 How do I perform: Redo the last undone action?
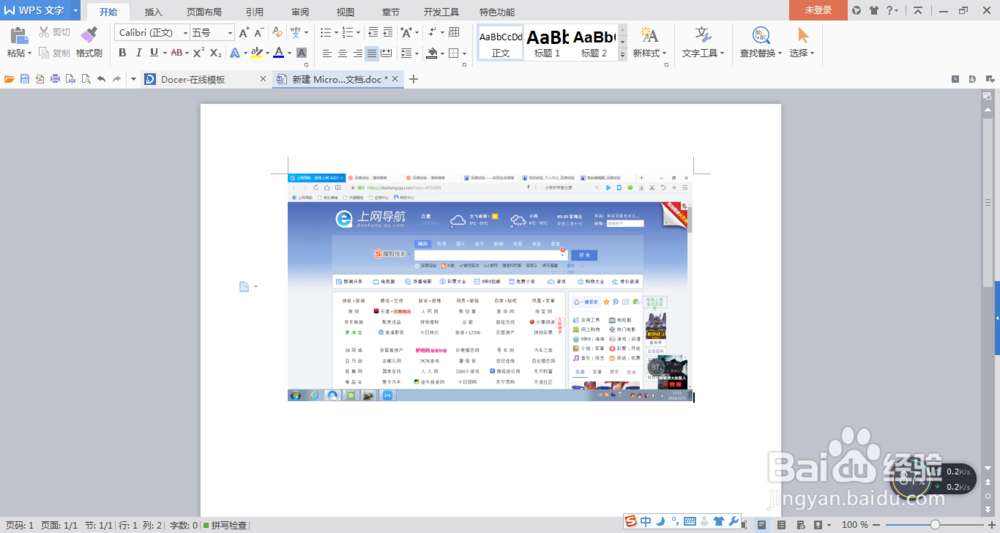pyautogui.click(x=117, y=79)
